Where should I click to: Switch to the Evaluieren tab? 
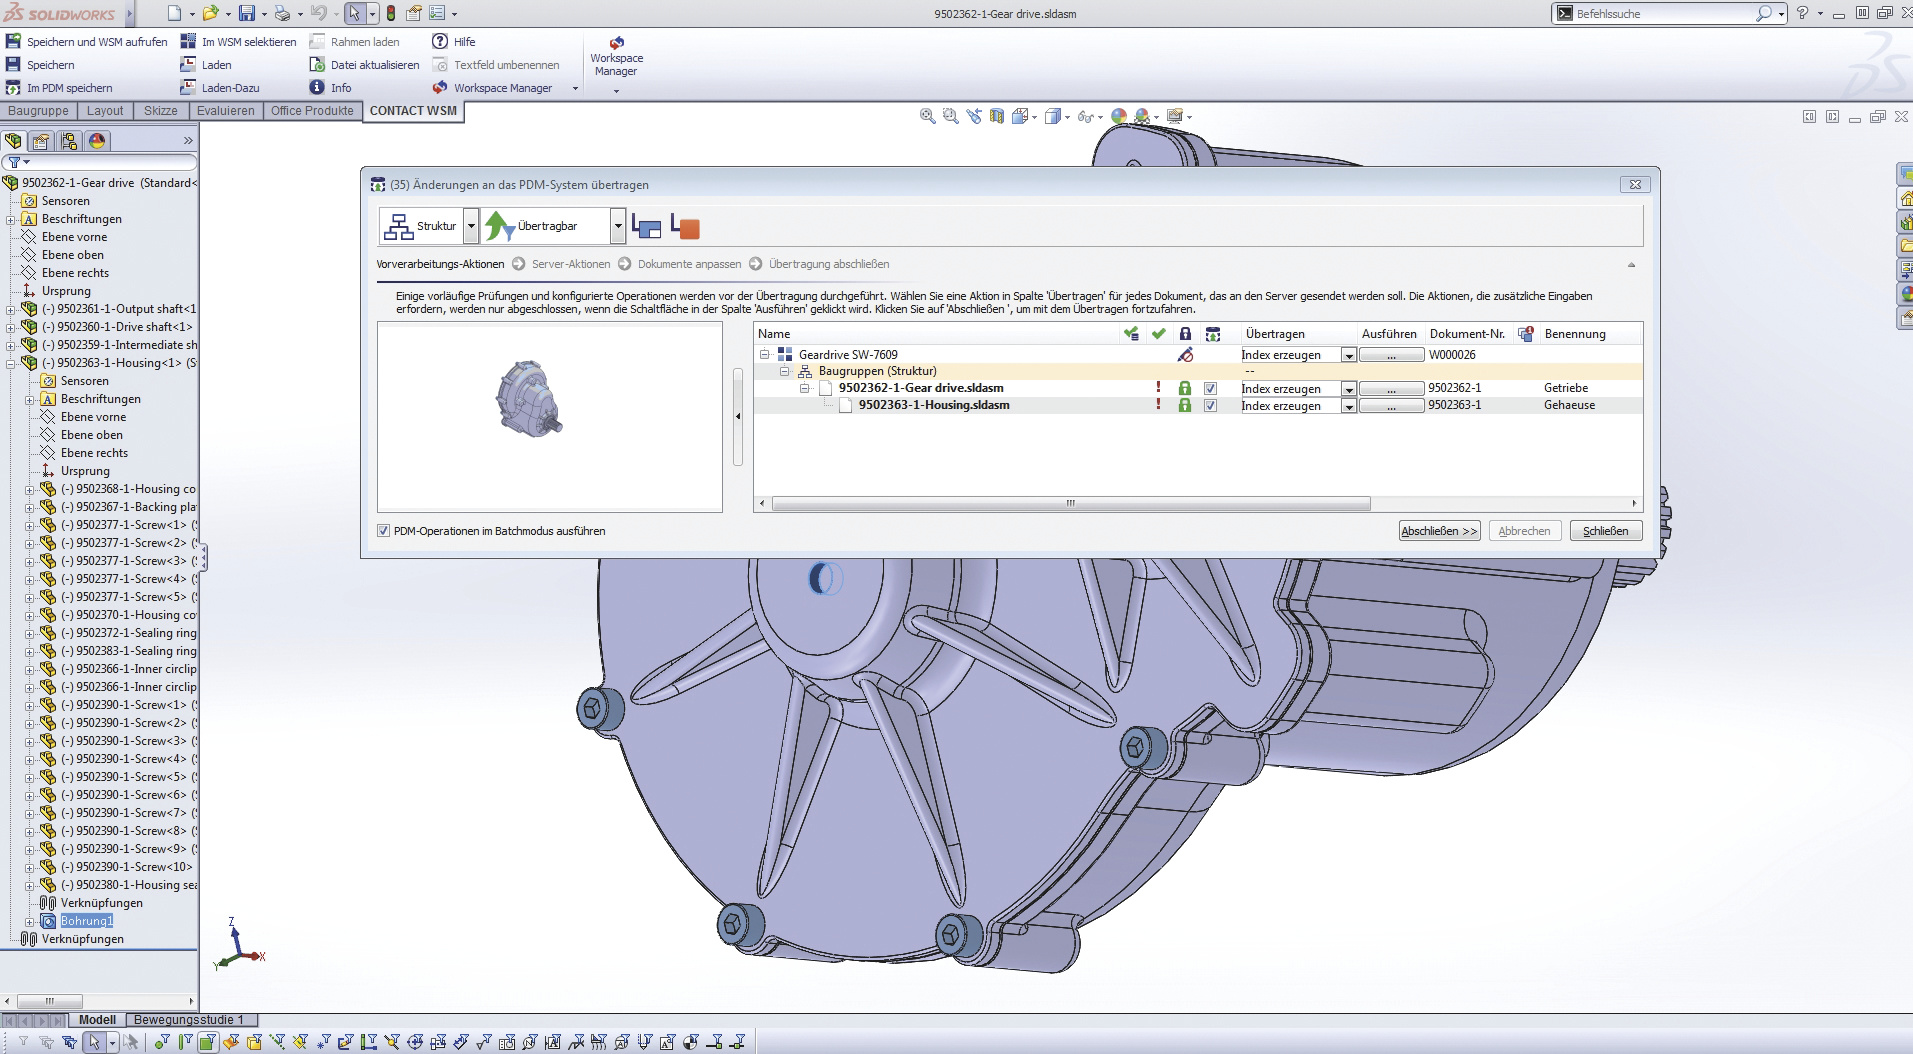coord(225,111)
